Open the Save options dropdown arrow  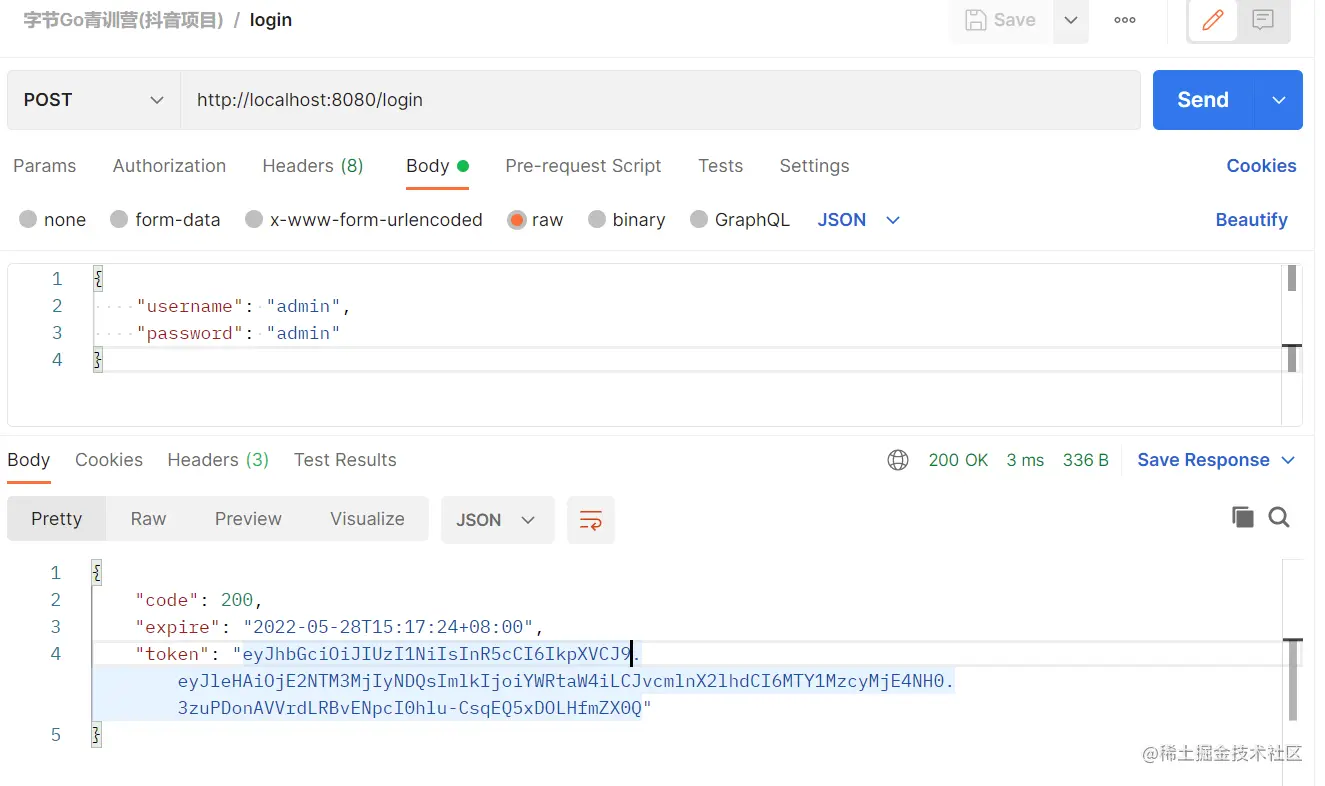coord(1071,20)
